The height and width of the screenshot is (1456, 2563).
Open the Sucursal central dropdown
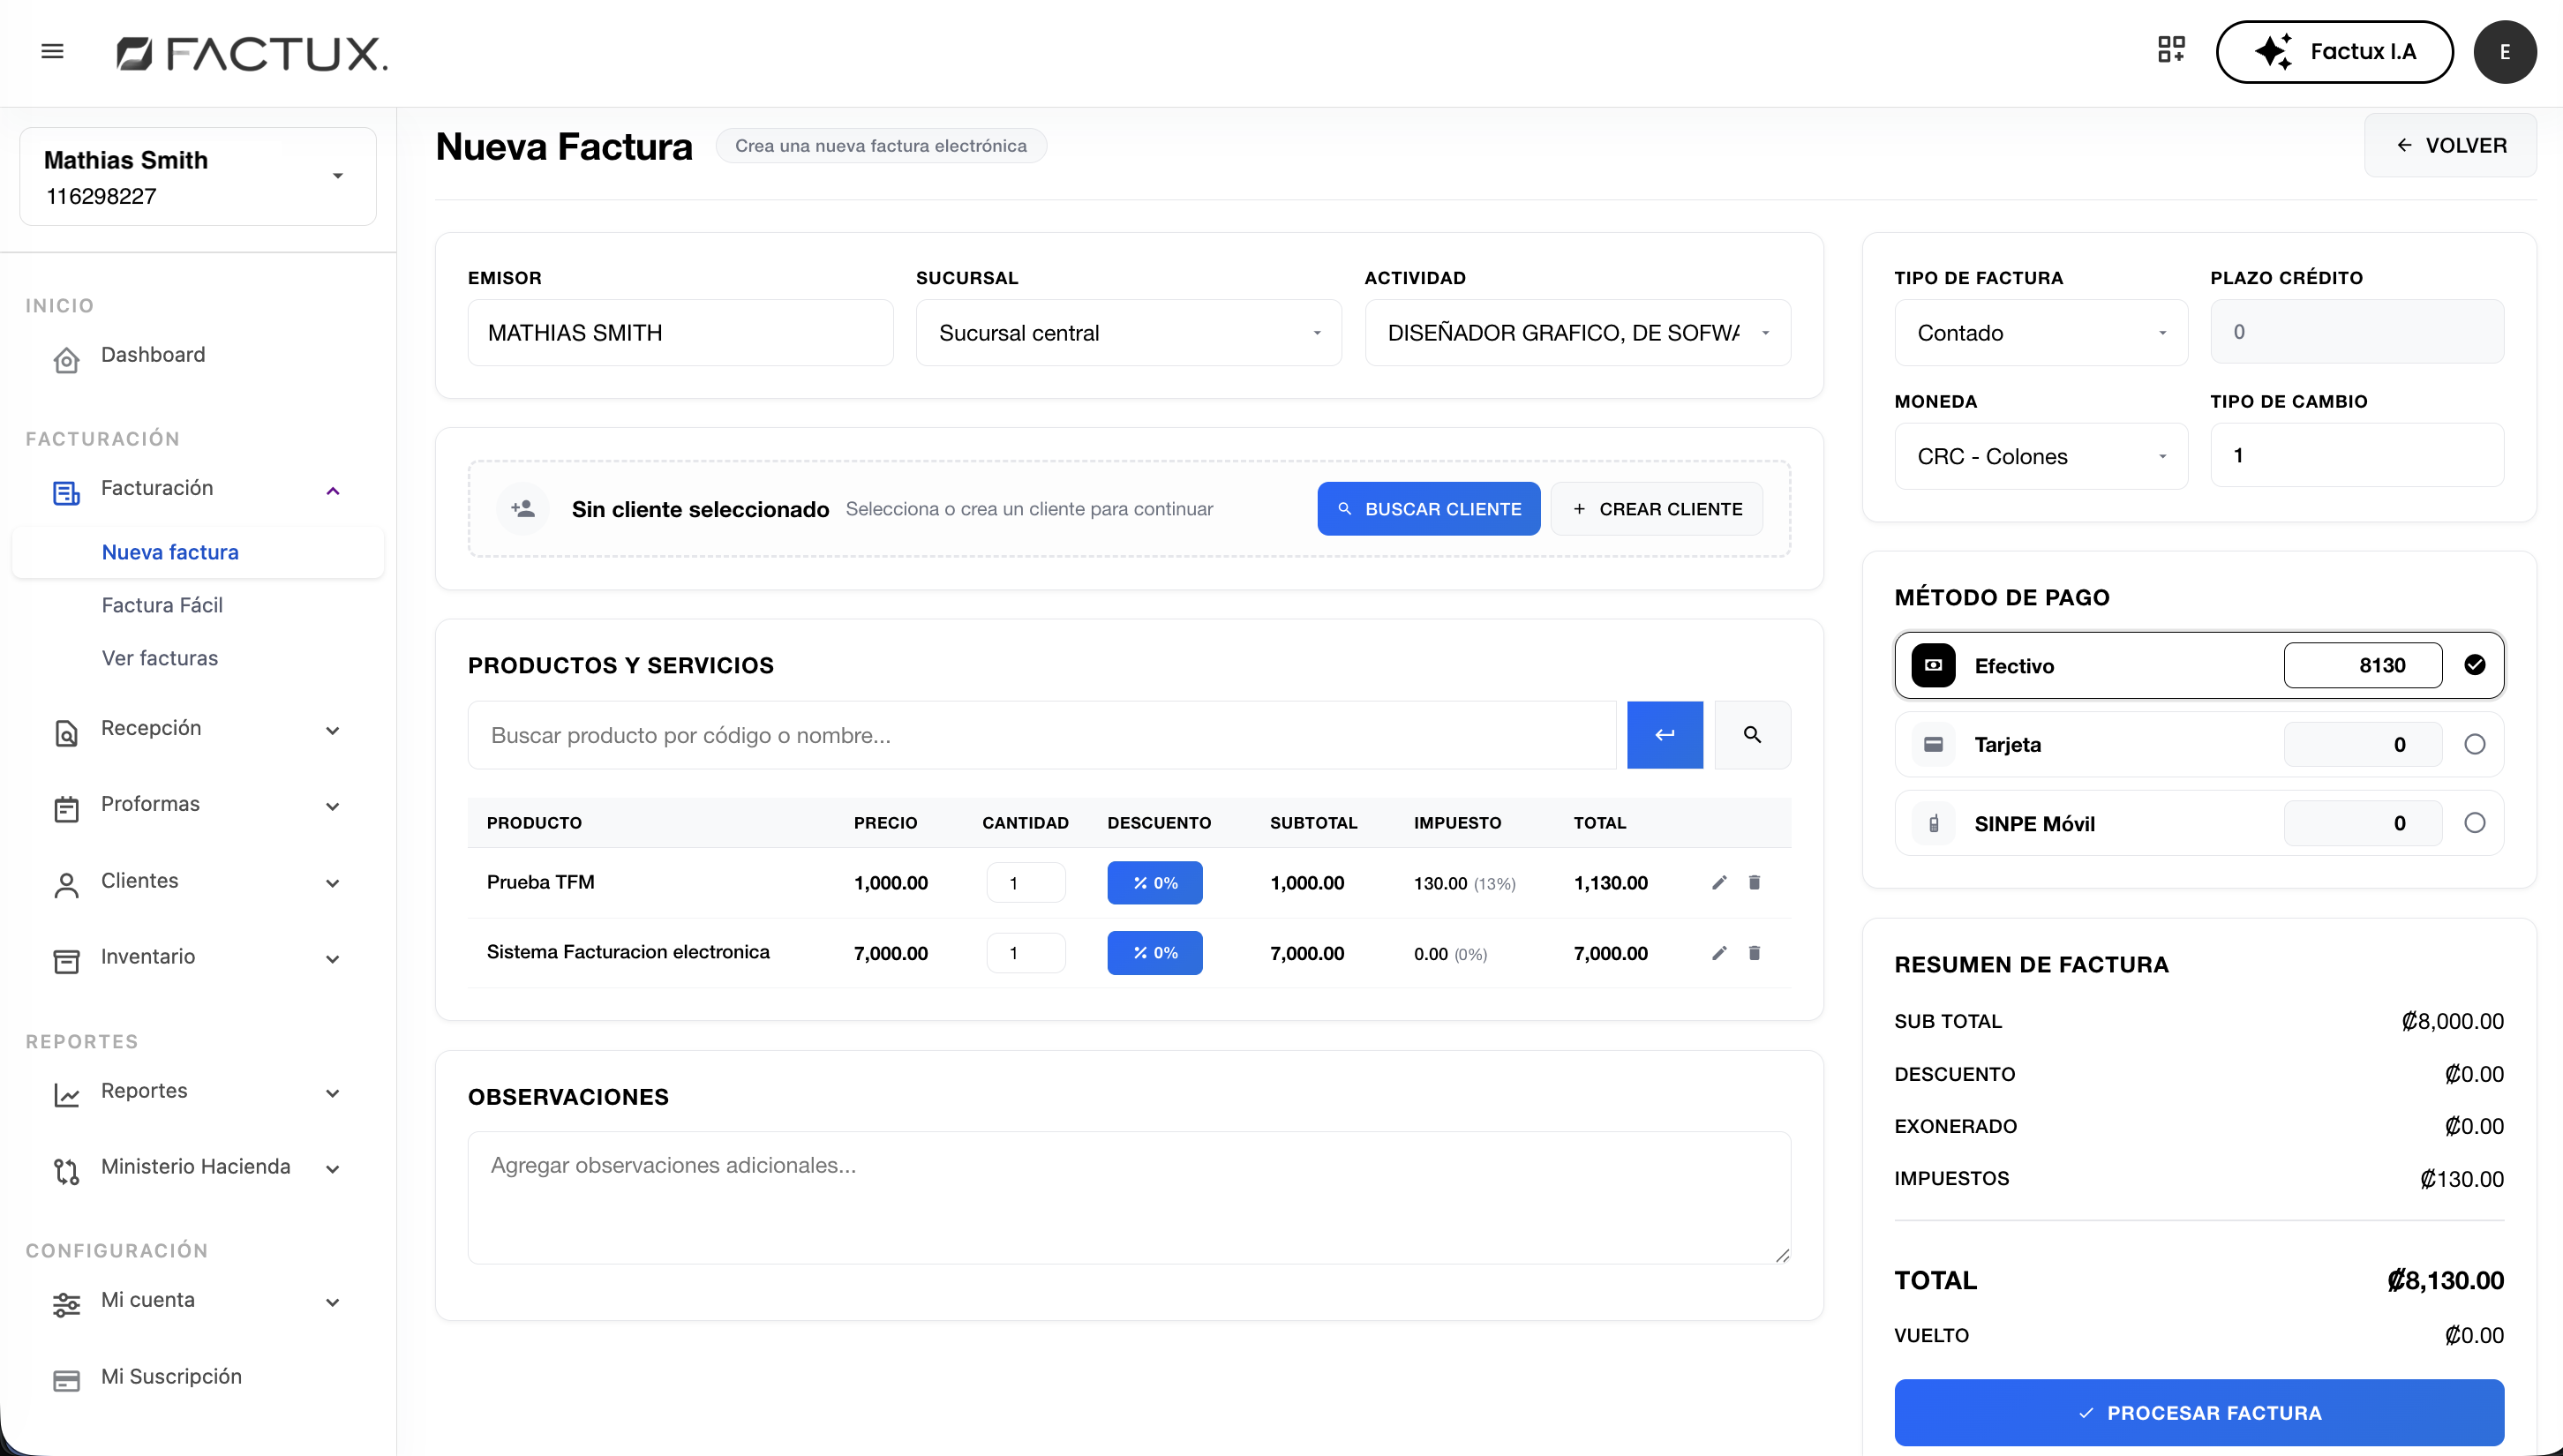click(x=1128, y=333)
